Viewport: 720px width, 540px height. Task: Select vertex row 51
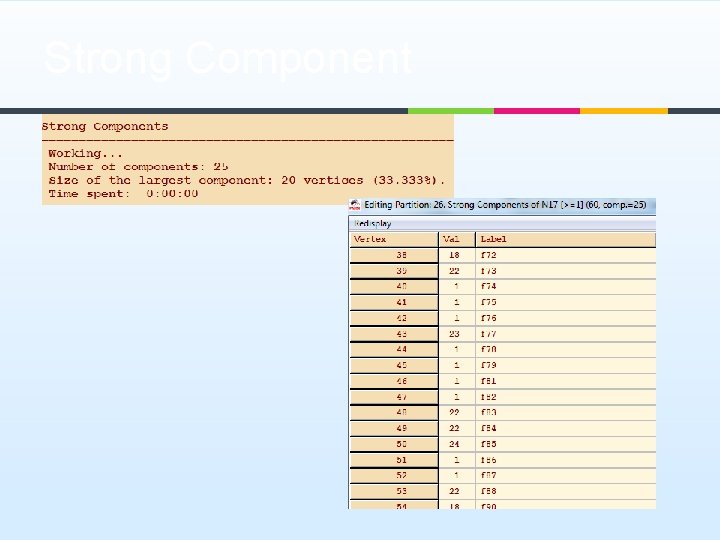(x=394, y=460)
